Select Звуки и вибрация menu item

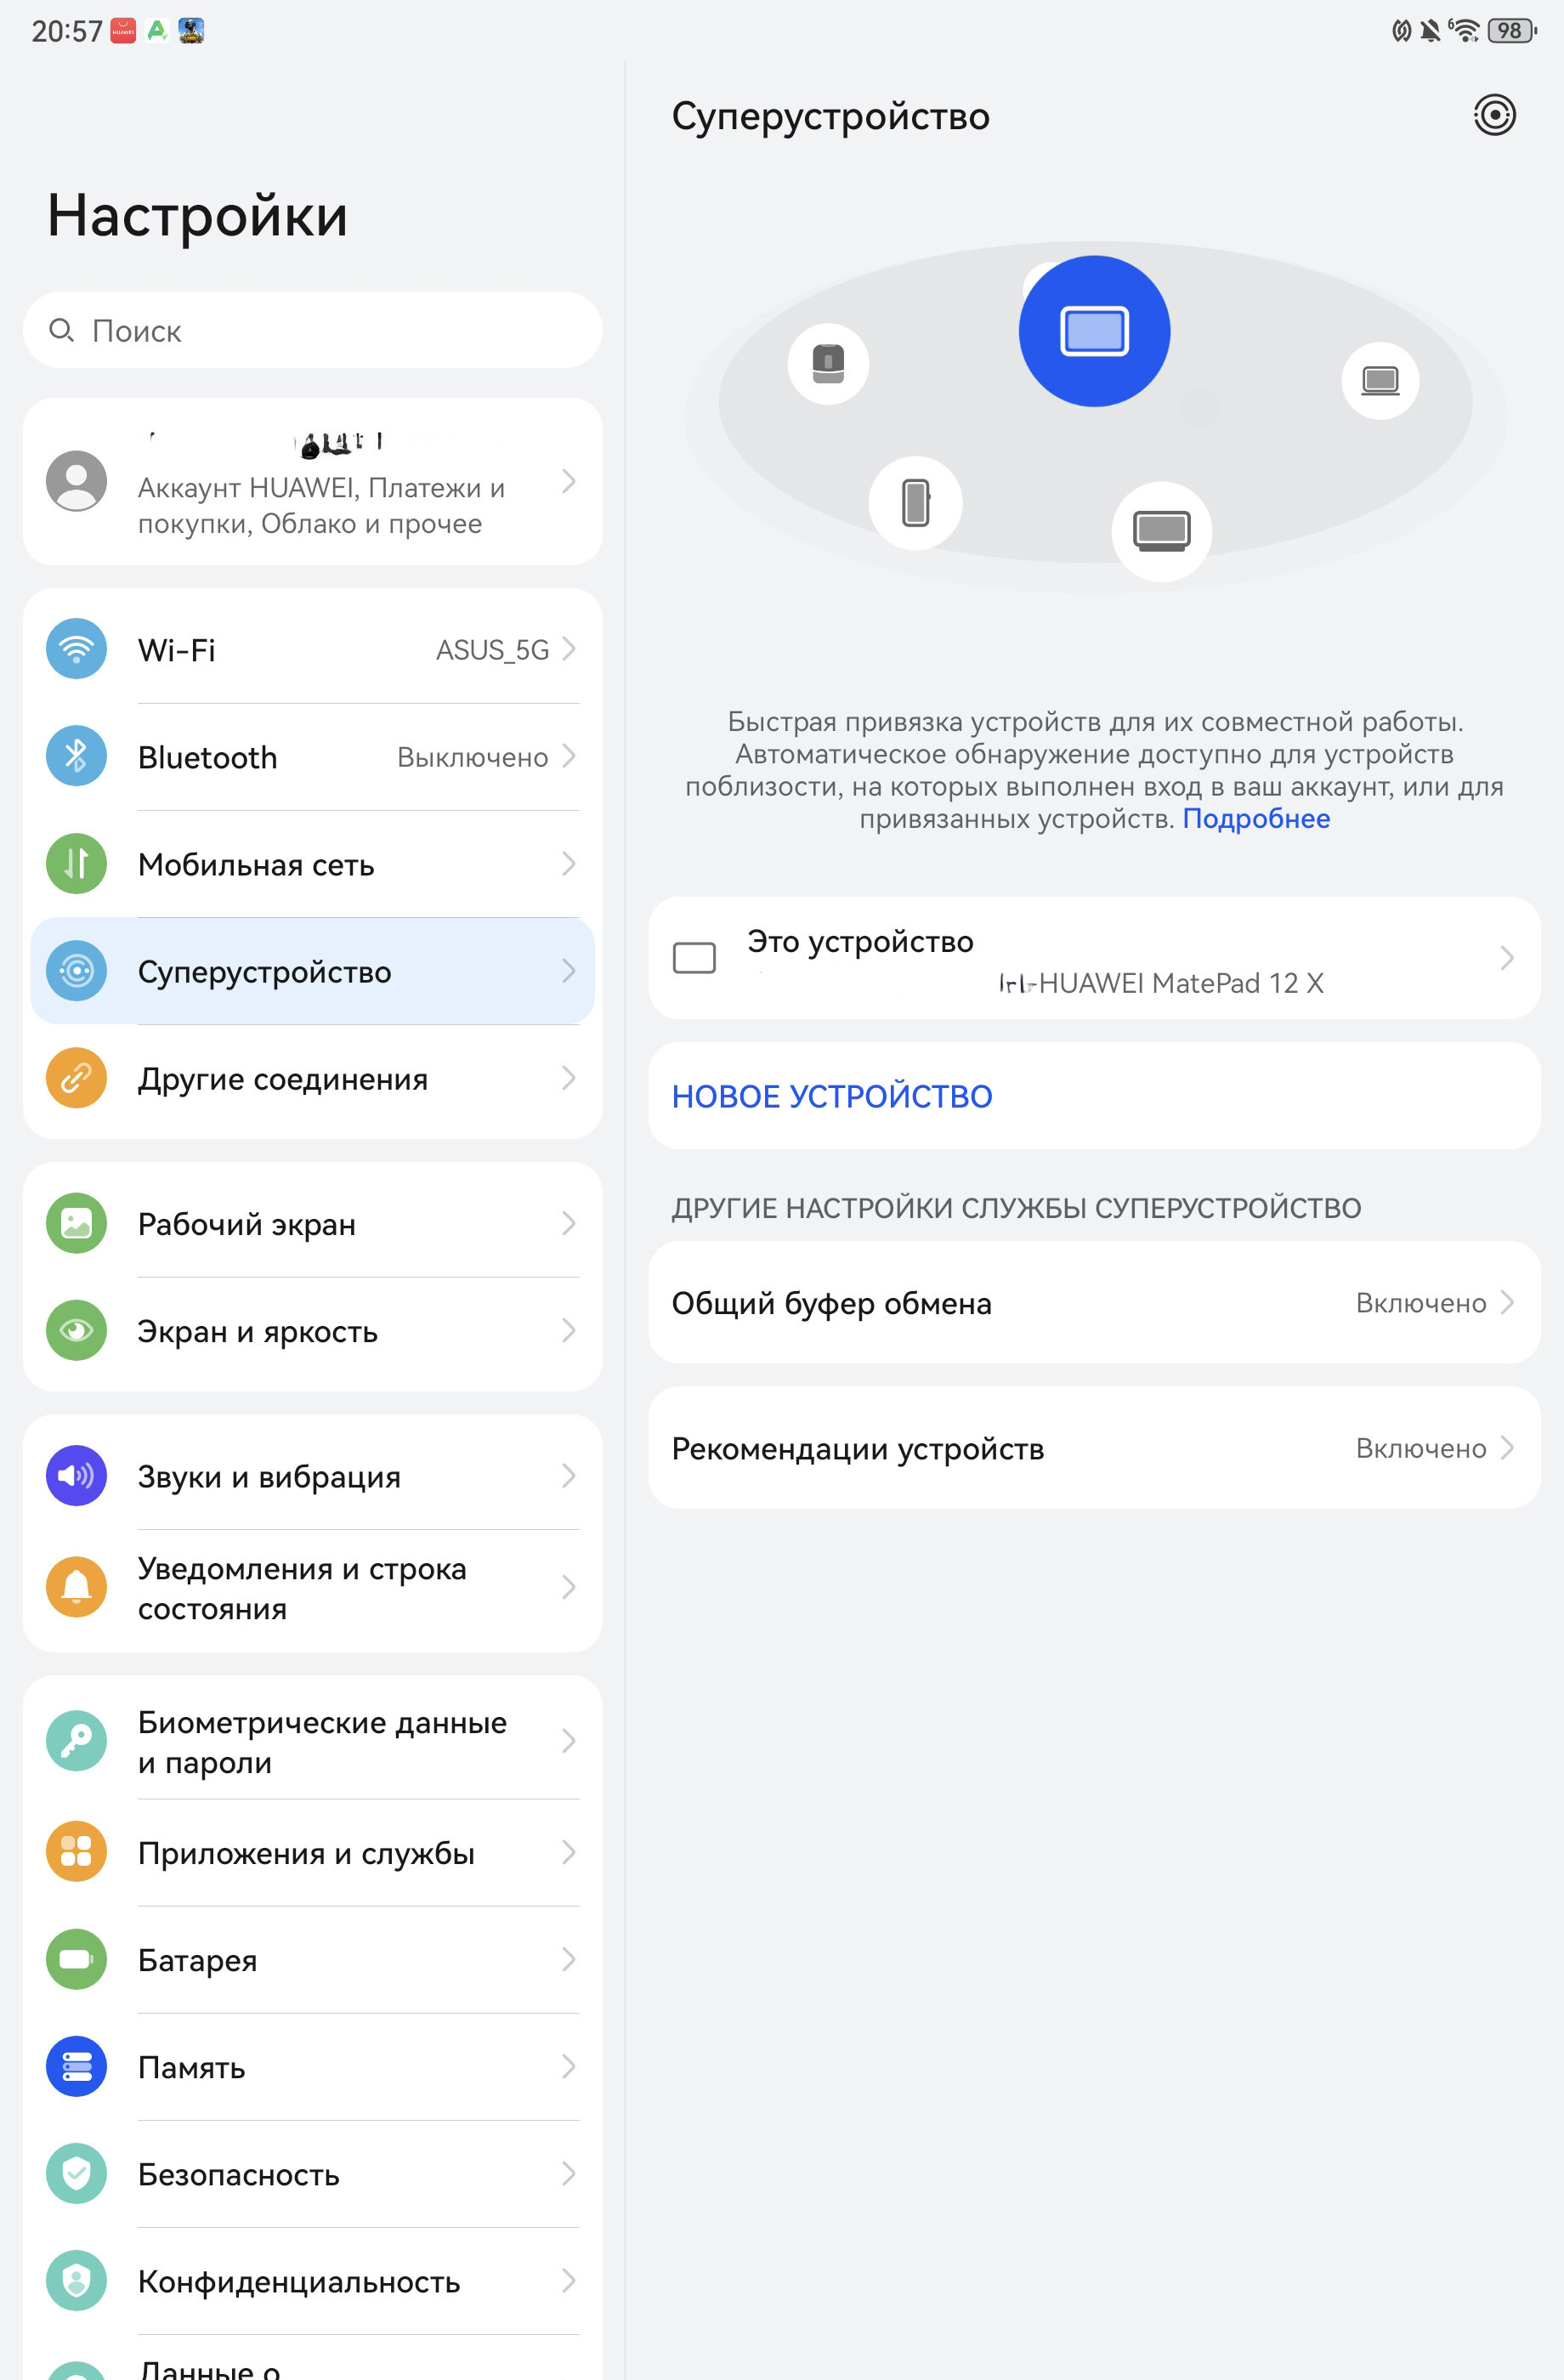313,1476
